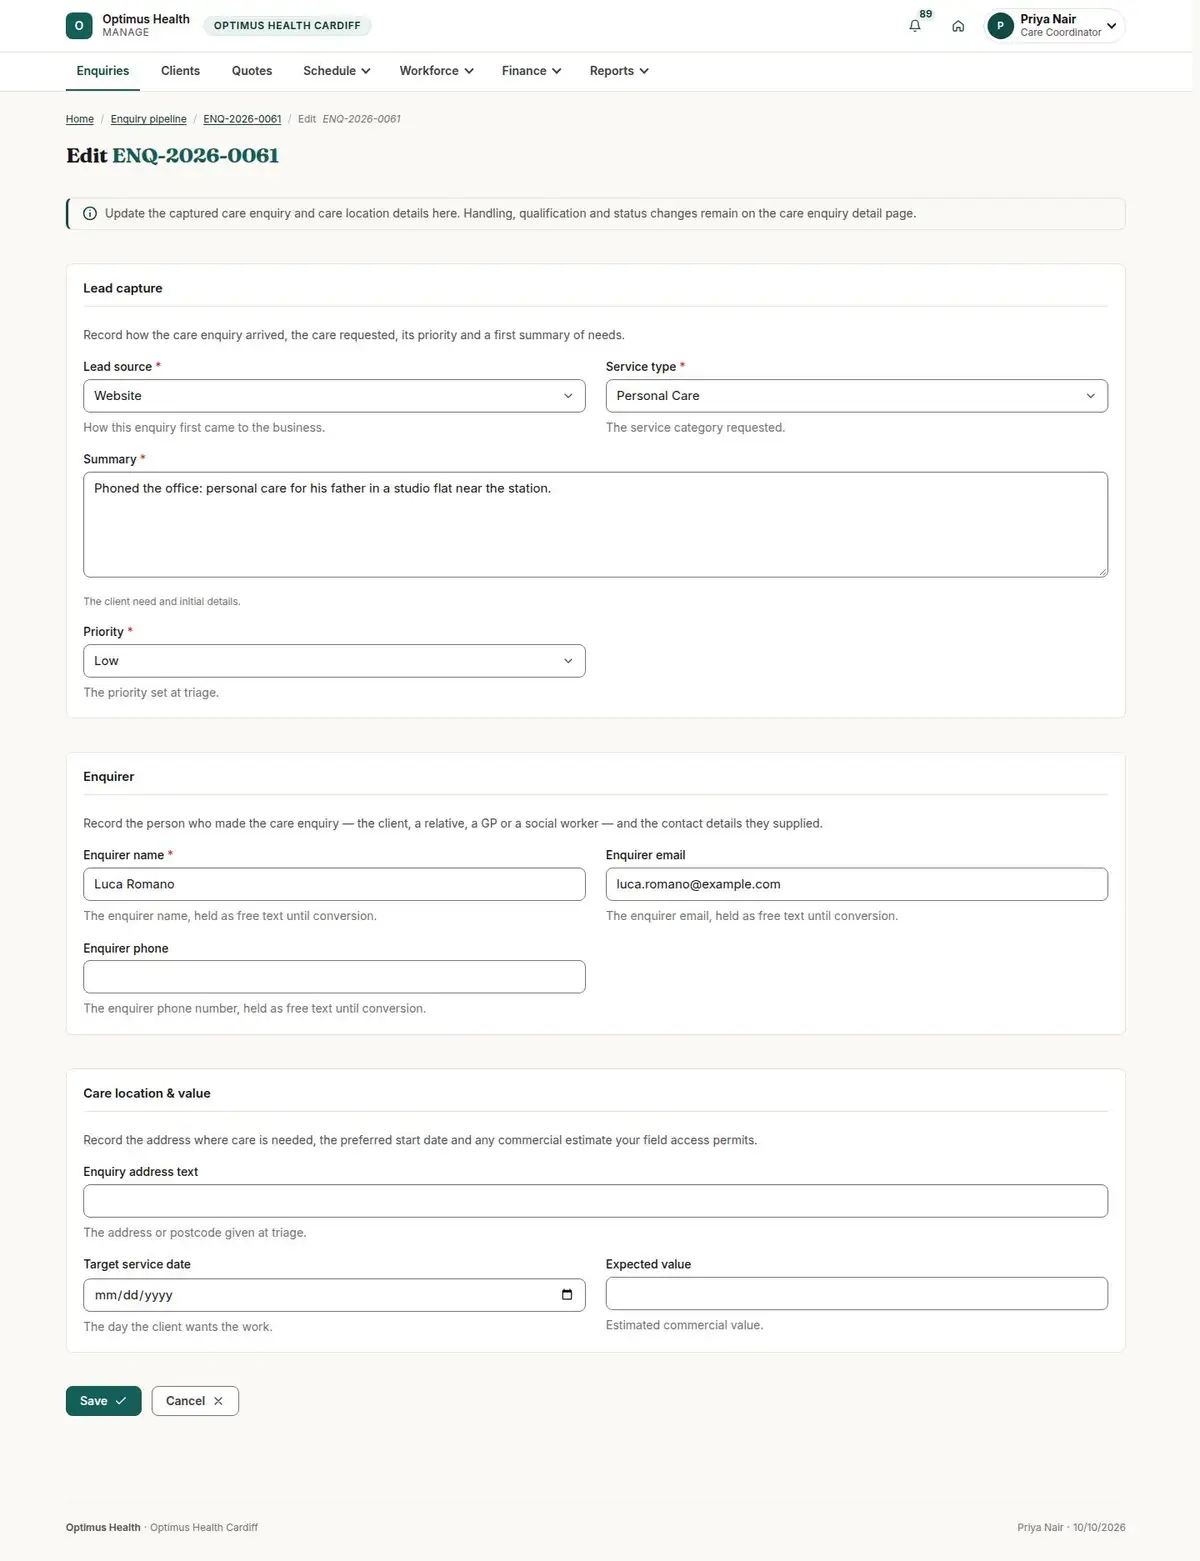
Task: Focus the Expected value field
Action: point(856,1293)
